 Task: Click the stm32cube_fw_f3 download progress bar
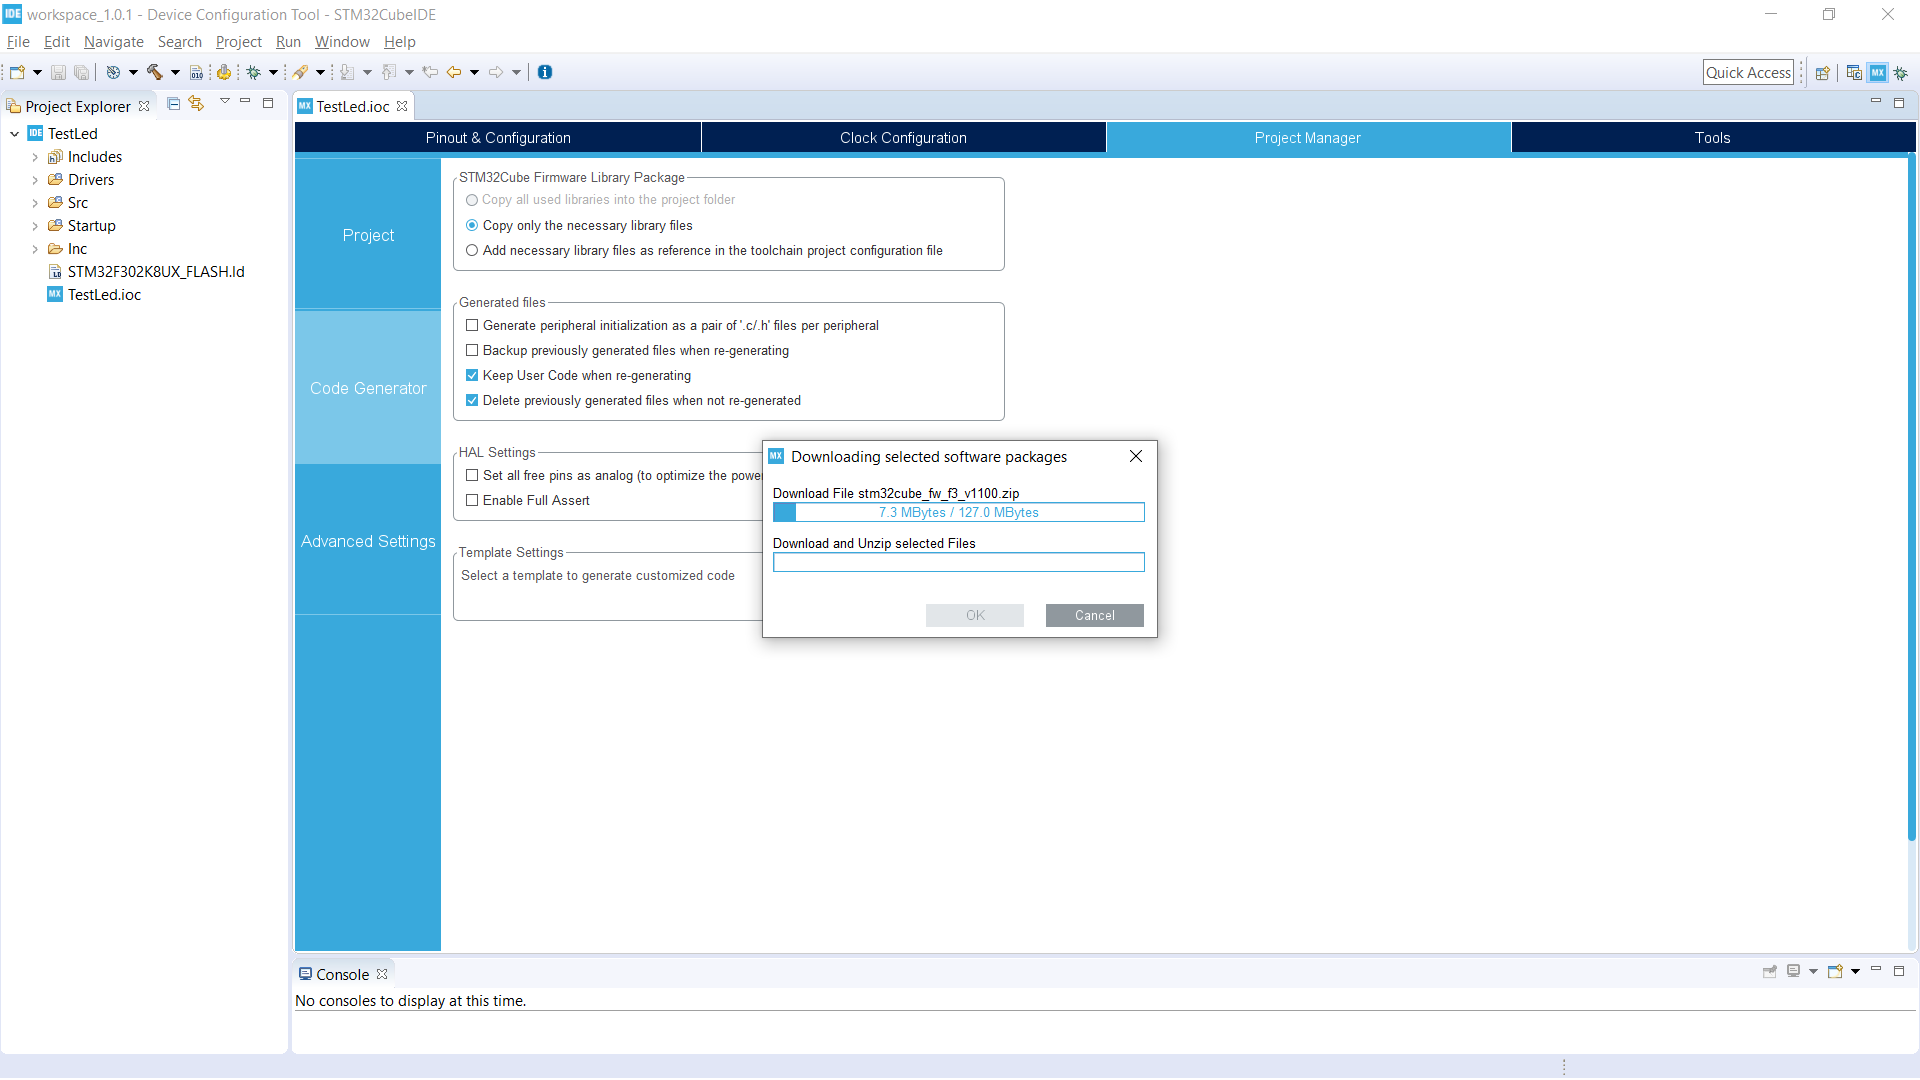pyautogui.click(x=958, y=512)
